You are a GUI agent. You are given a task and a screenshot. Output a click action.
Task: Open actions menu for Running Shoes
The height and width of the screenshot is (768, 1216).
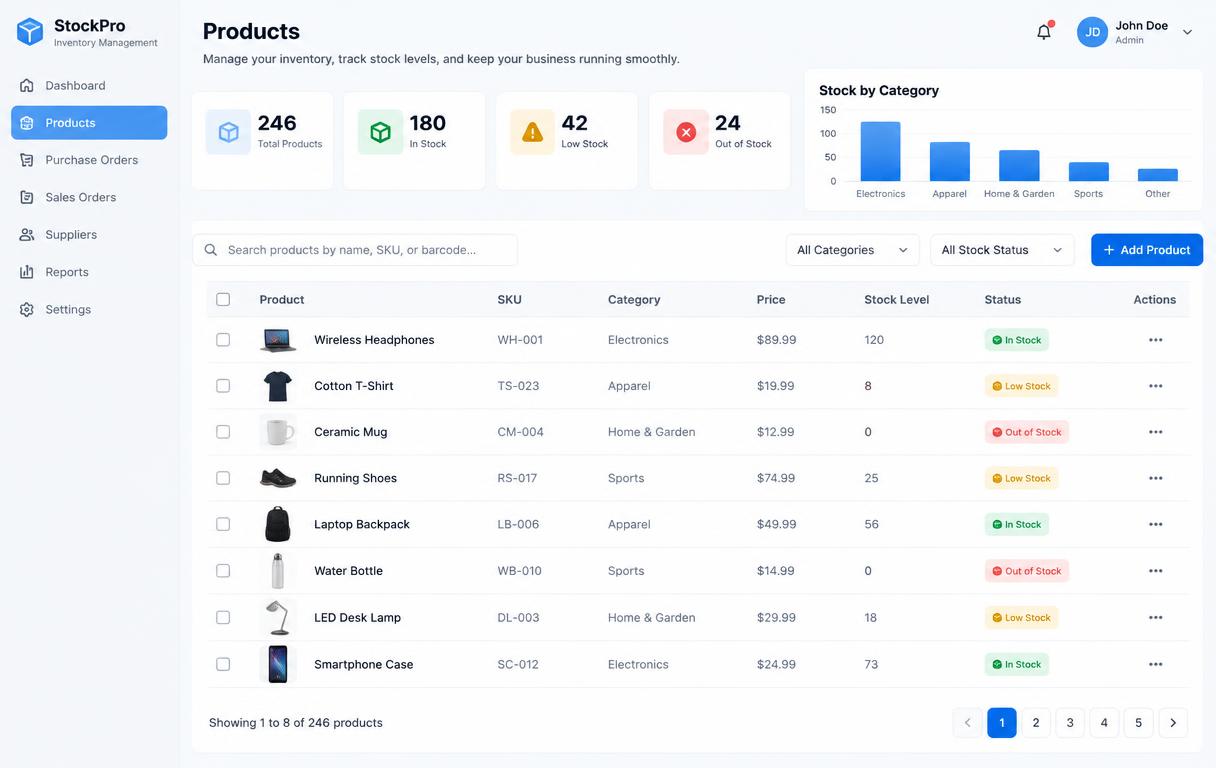click(x=1155, y=478)
